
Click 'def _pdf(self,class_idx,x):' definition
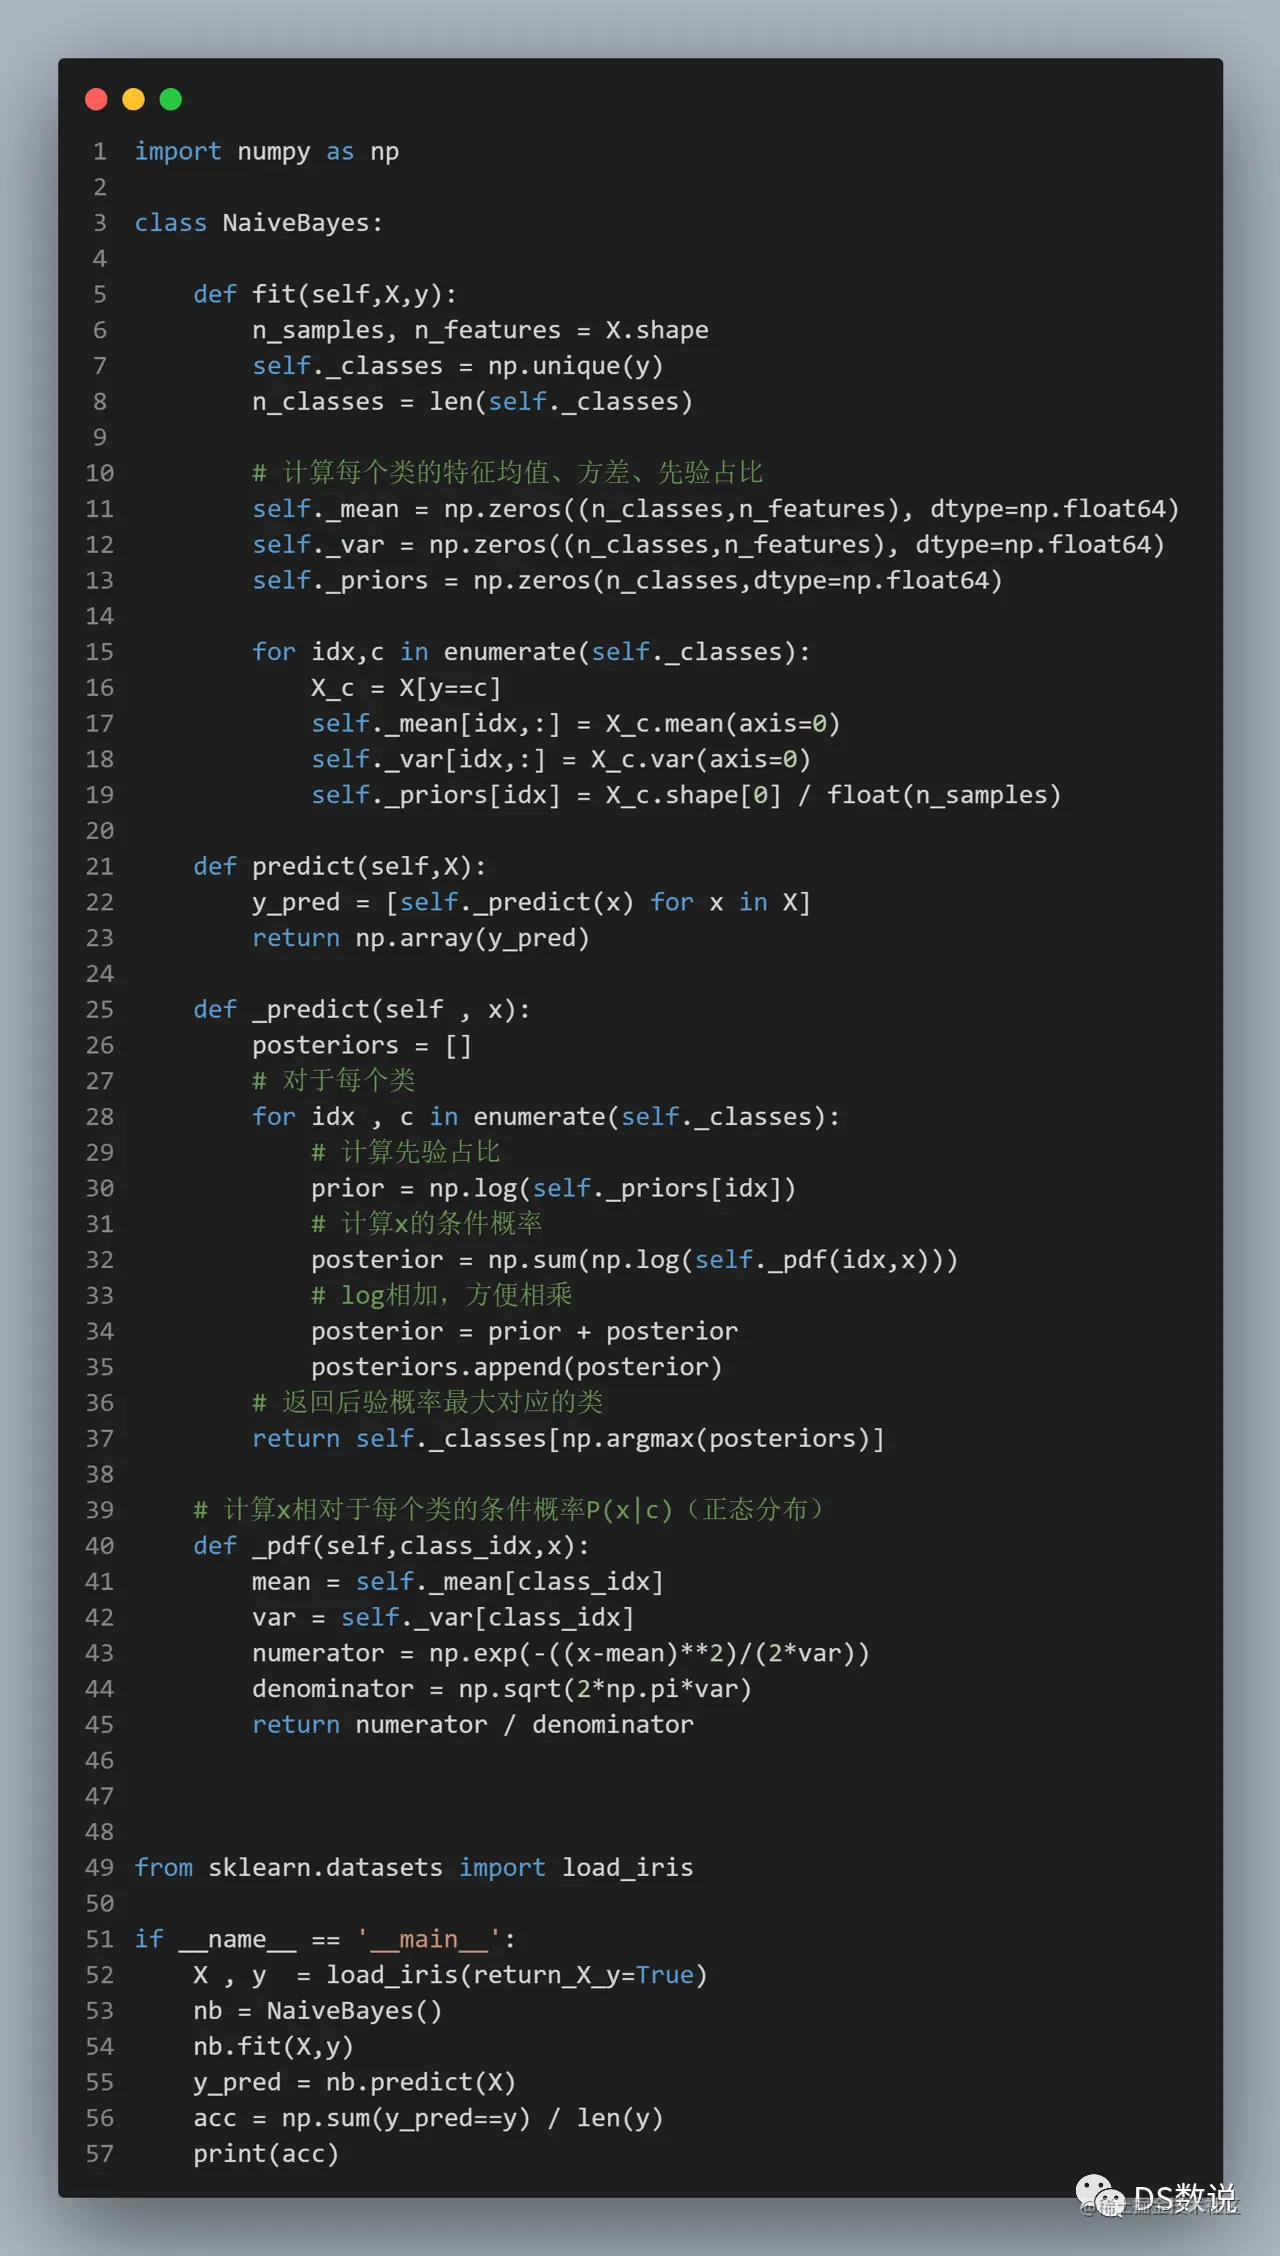(392, 1546)
